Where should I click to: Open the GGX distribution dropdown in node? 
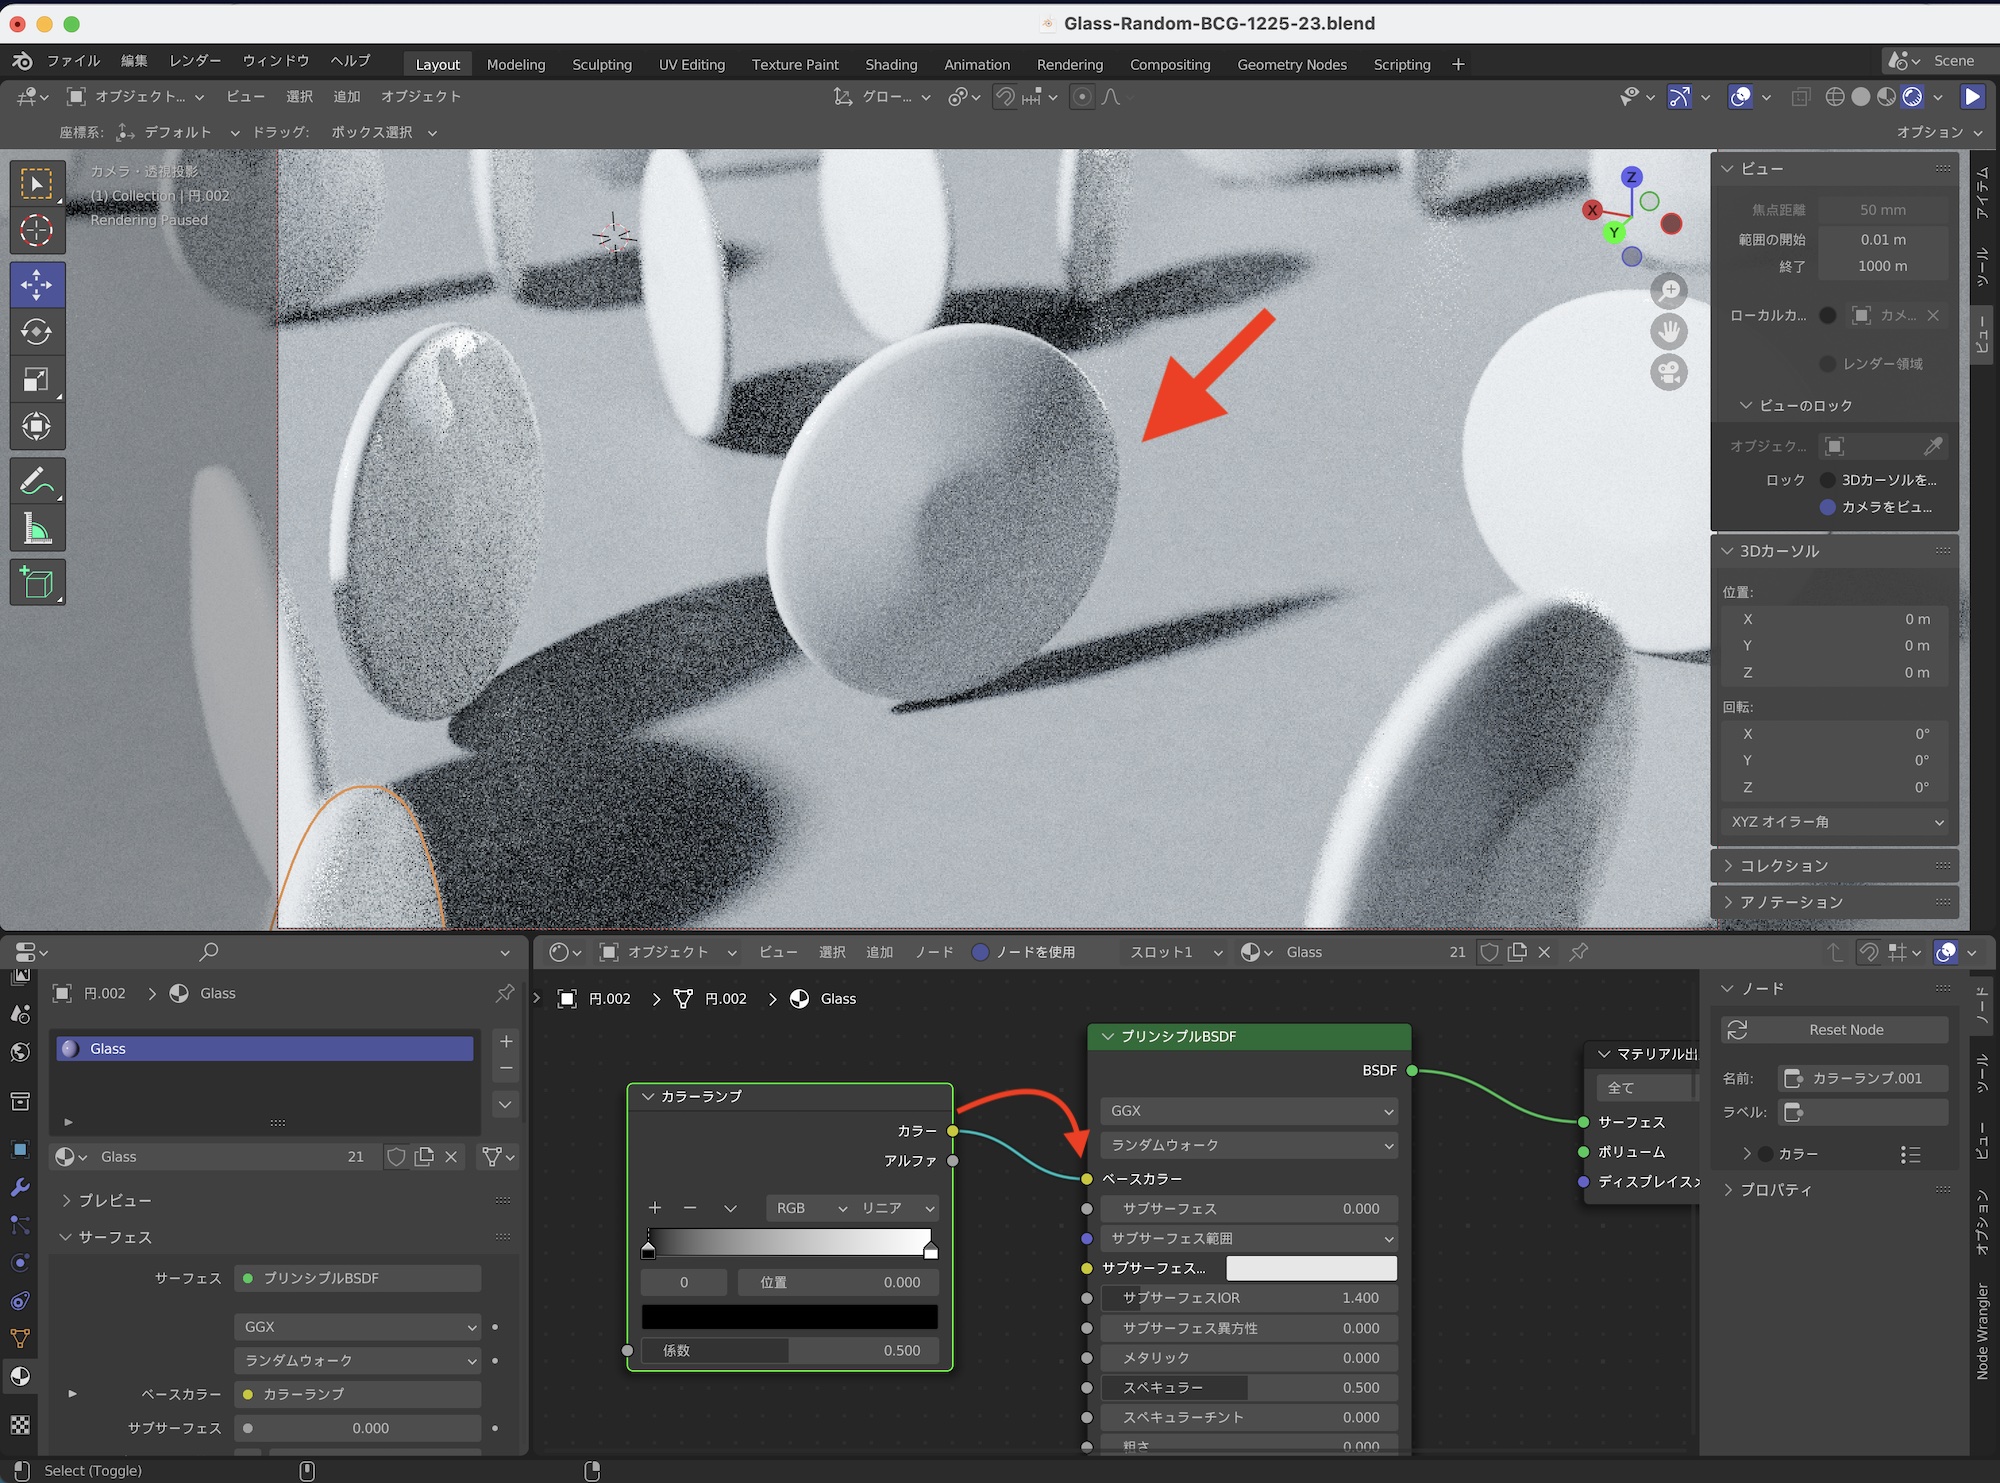click(x=1249, y=1111)
